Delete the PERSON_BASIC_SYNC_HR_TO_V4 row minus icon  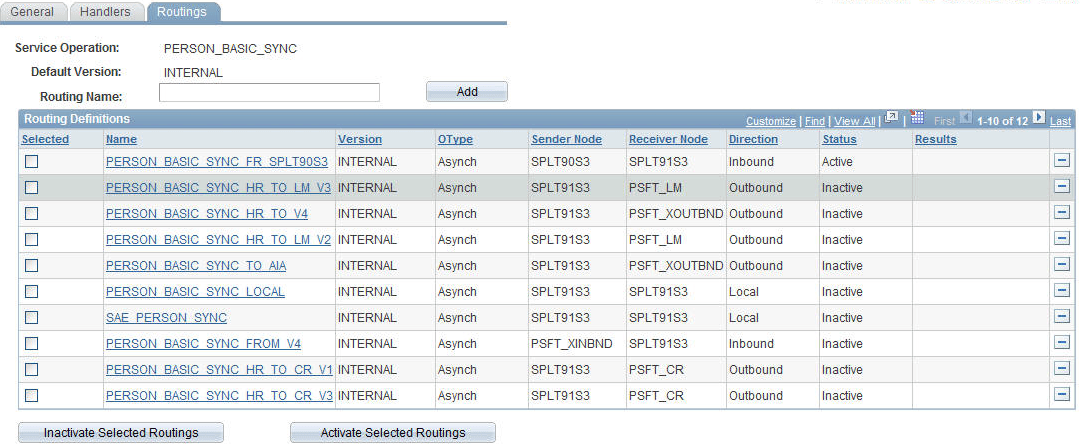[1061, 213]
